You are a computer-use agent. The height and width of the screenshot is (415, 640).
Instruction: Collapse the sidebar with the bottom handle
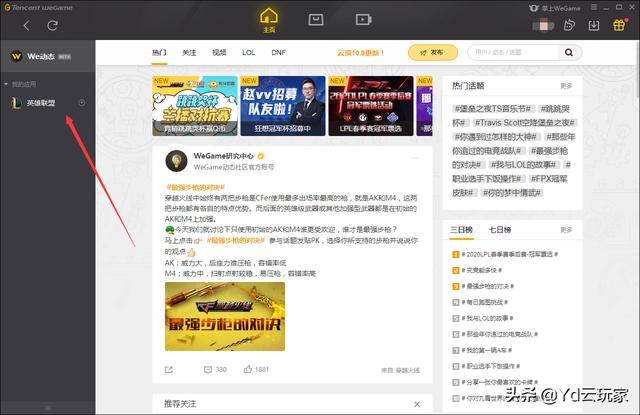(48, 408)
